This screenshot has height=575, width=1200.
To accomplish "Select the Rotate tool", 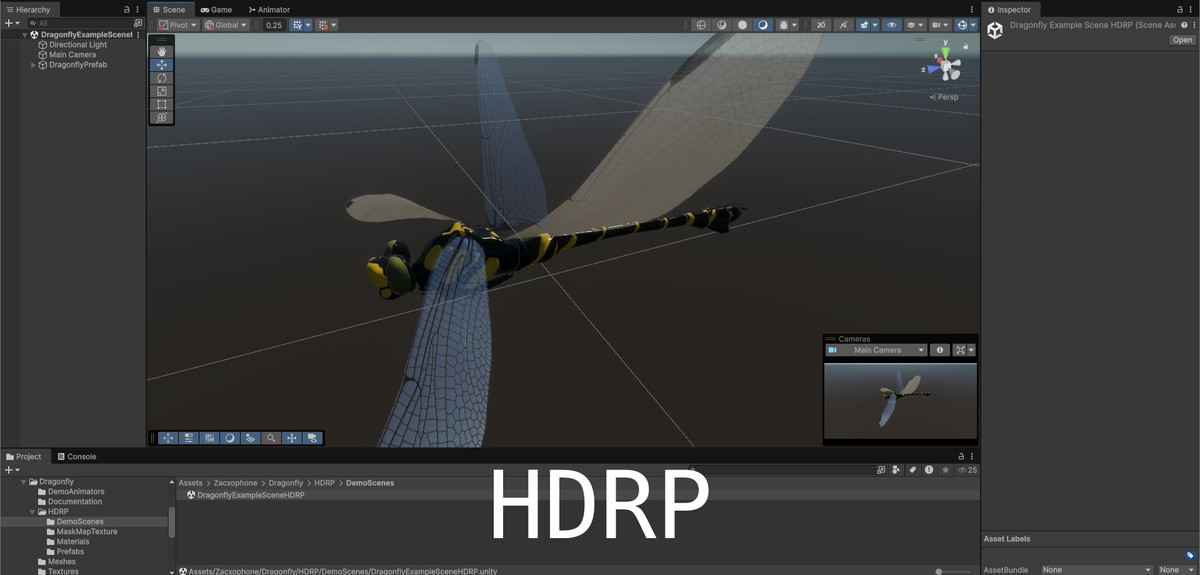I will [x=162, y=78].
